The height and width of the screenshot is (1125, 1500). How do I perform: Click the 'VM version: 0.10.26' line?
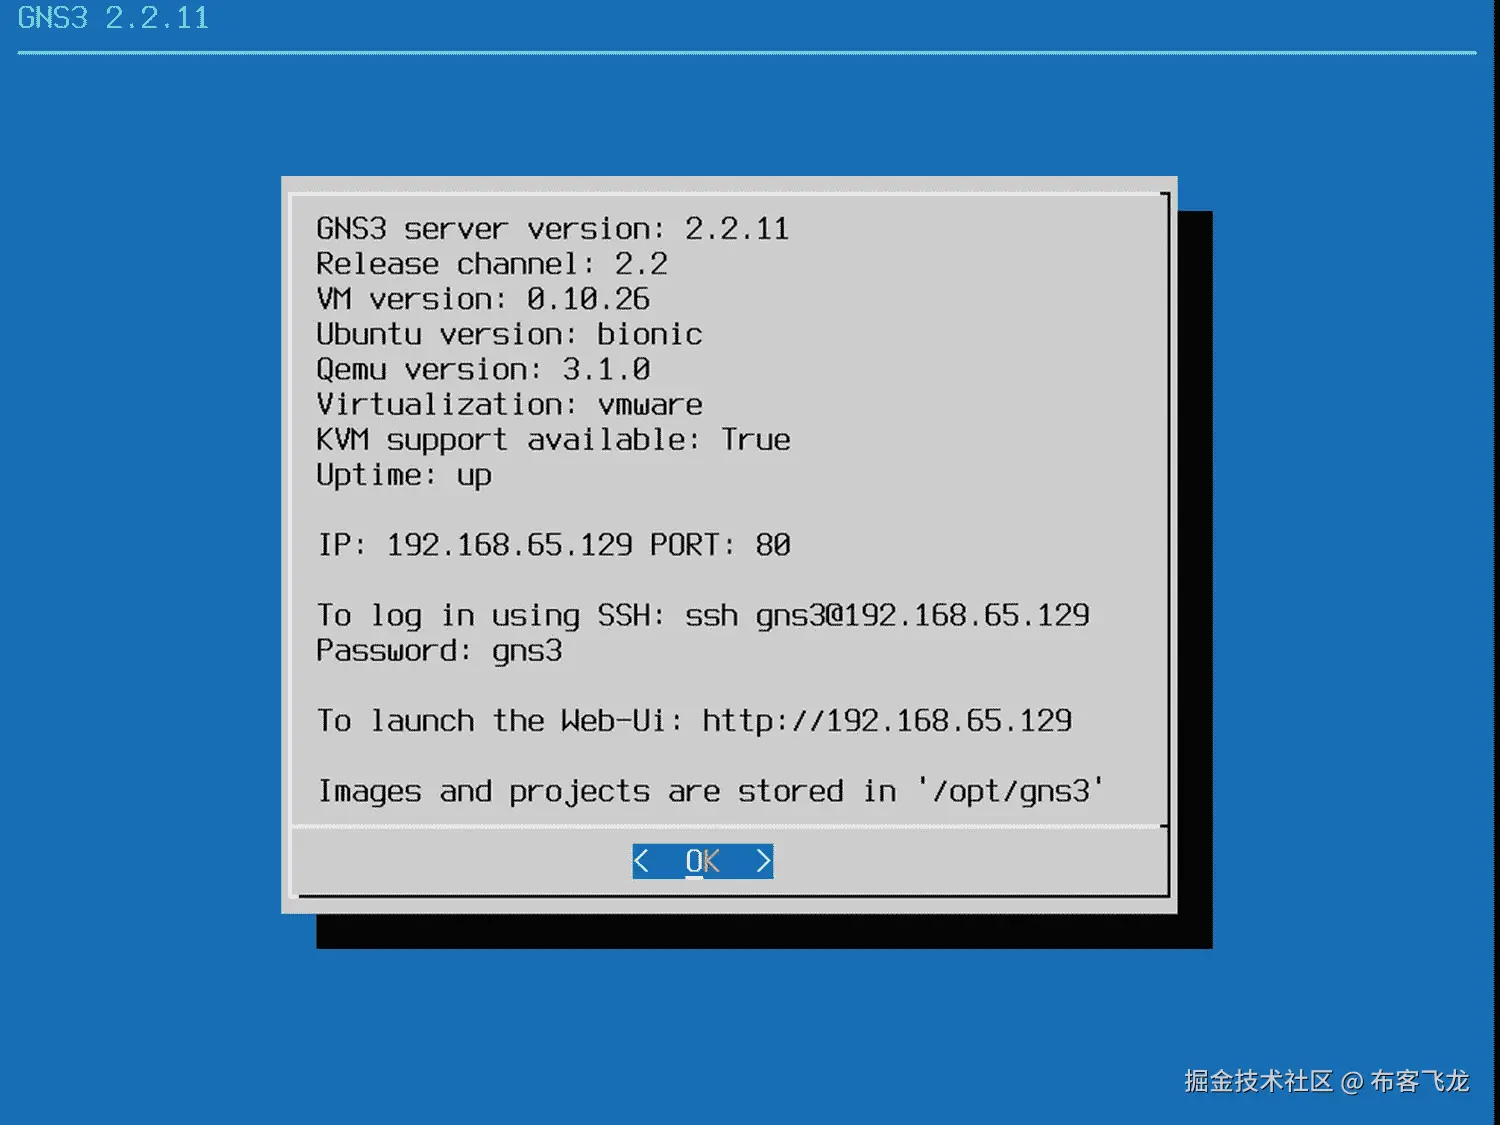click(x=483, y=299)
